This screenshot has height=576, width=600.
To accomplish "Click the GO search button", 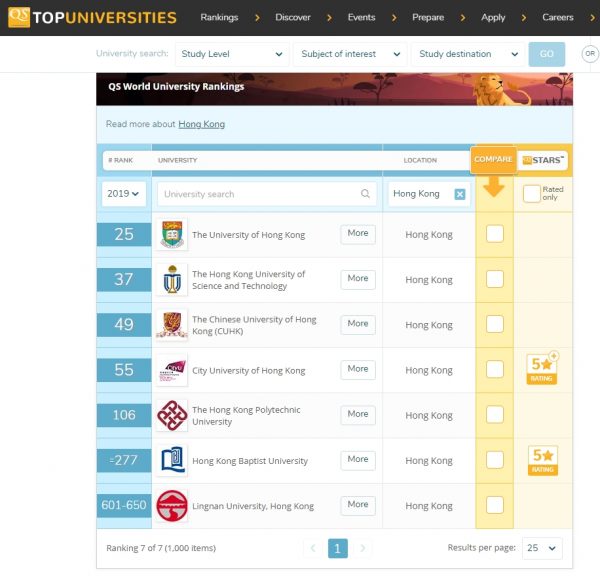I will point(546,54).
